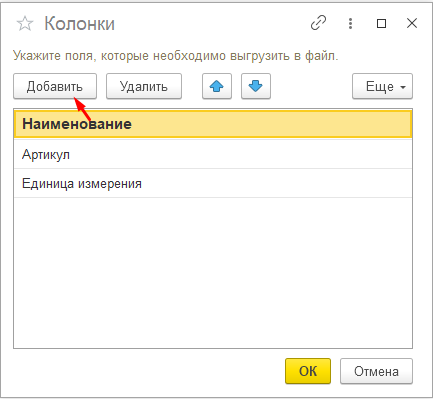Copy link via the chain icon

pyautogui.click(x=318, y=23)
